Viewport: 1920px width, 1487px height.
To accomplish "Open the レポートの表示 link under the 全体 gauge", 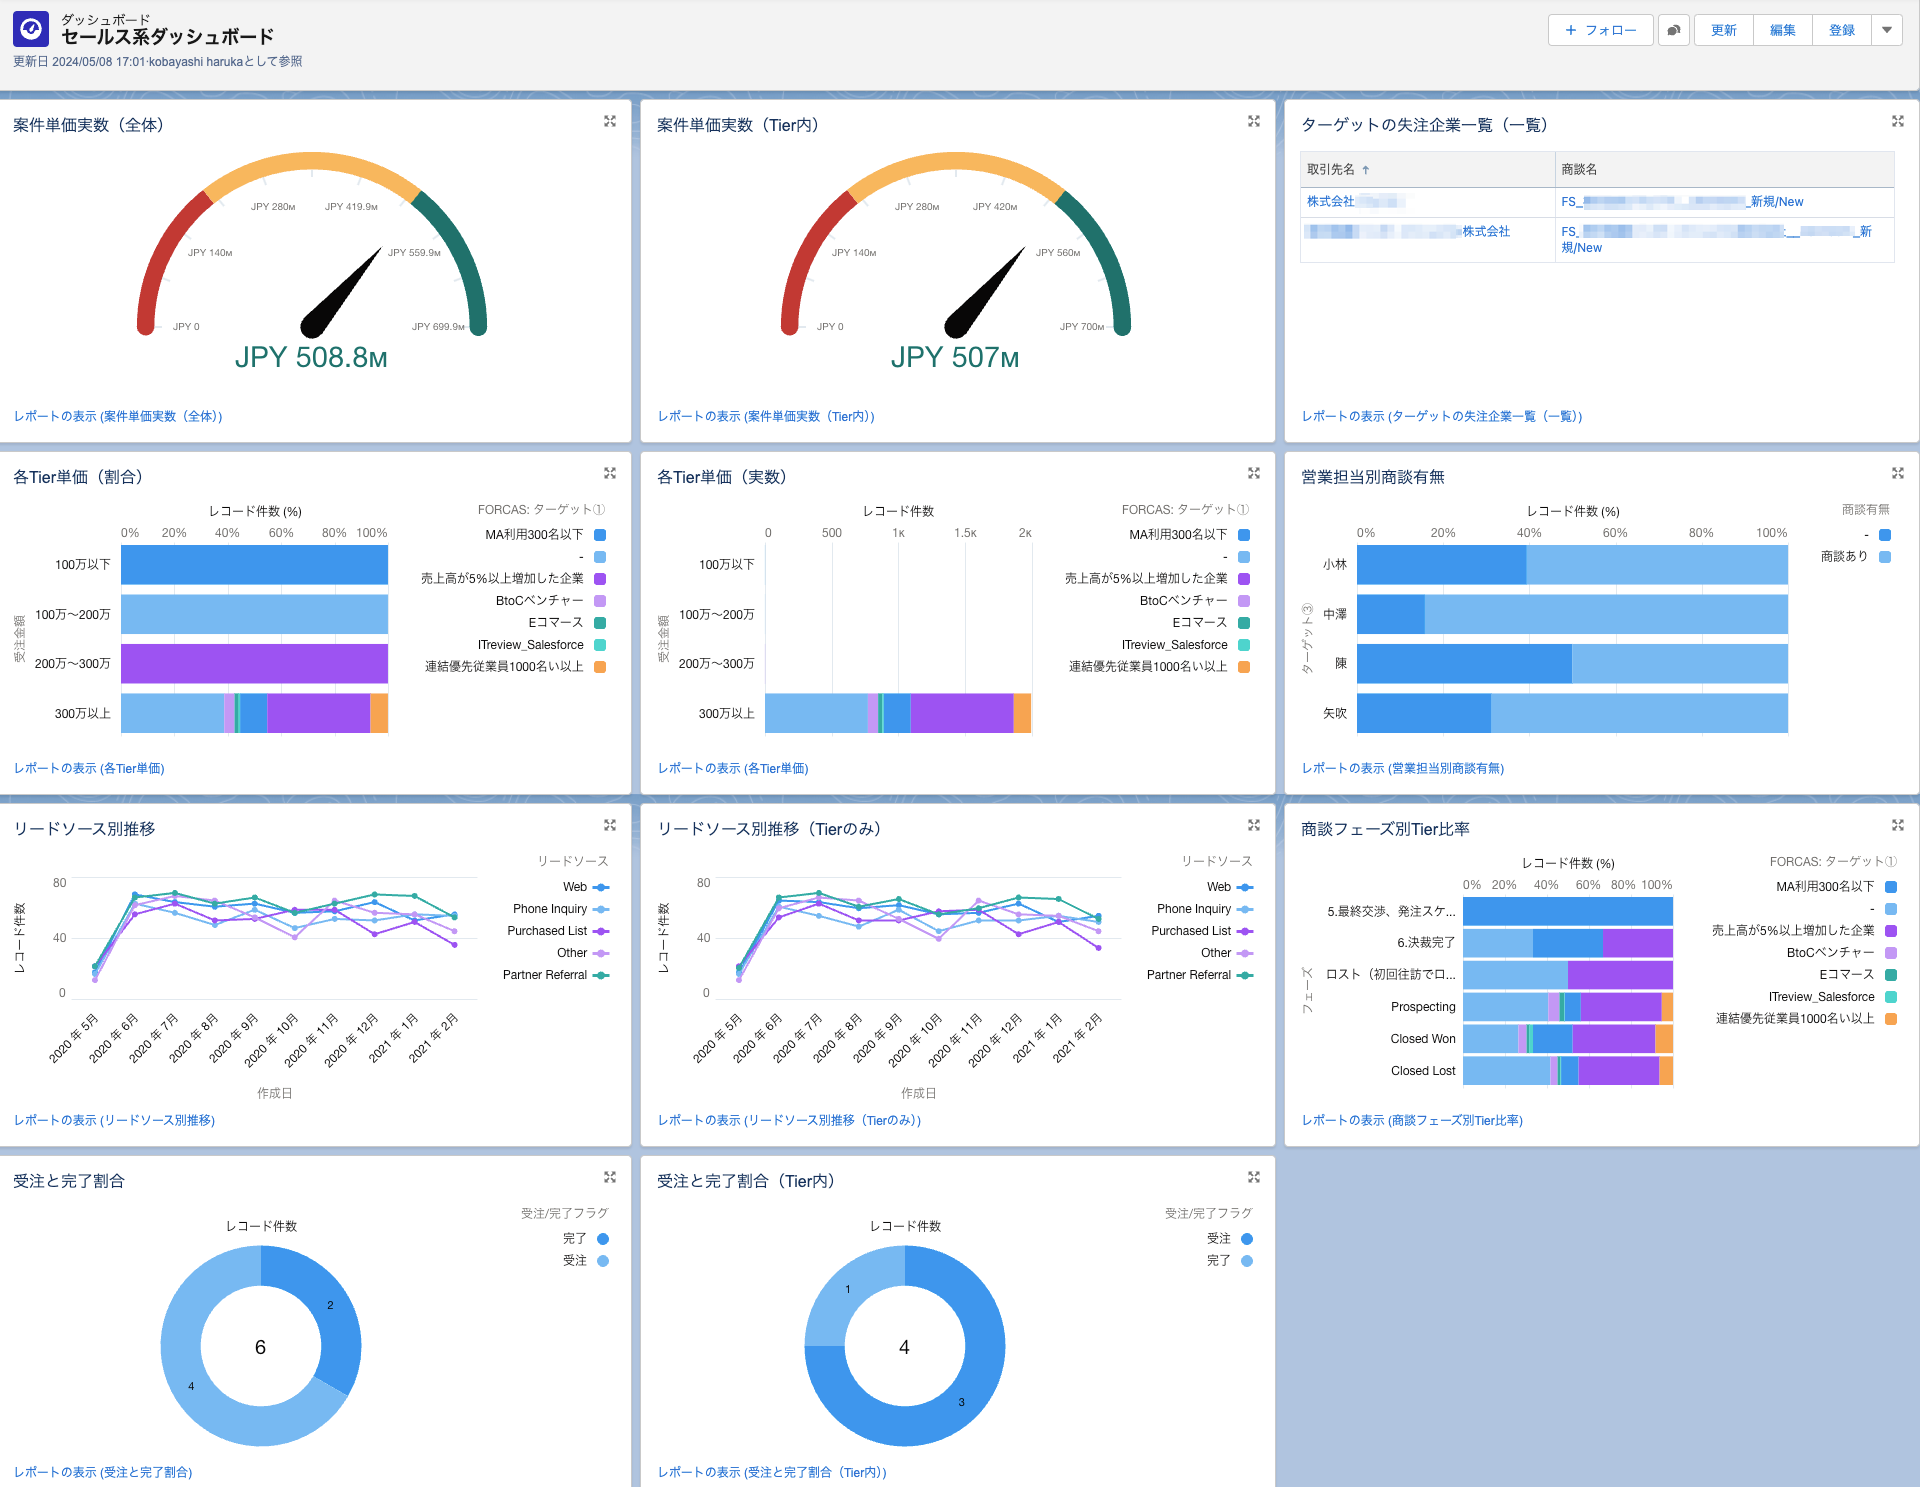I will tap(117, 415).
